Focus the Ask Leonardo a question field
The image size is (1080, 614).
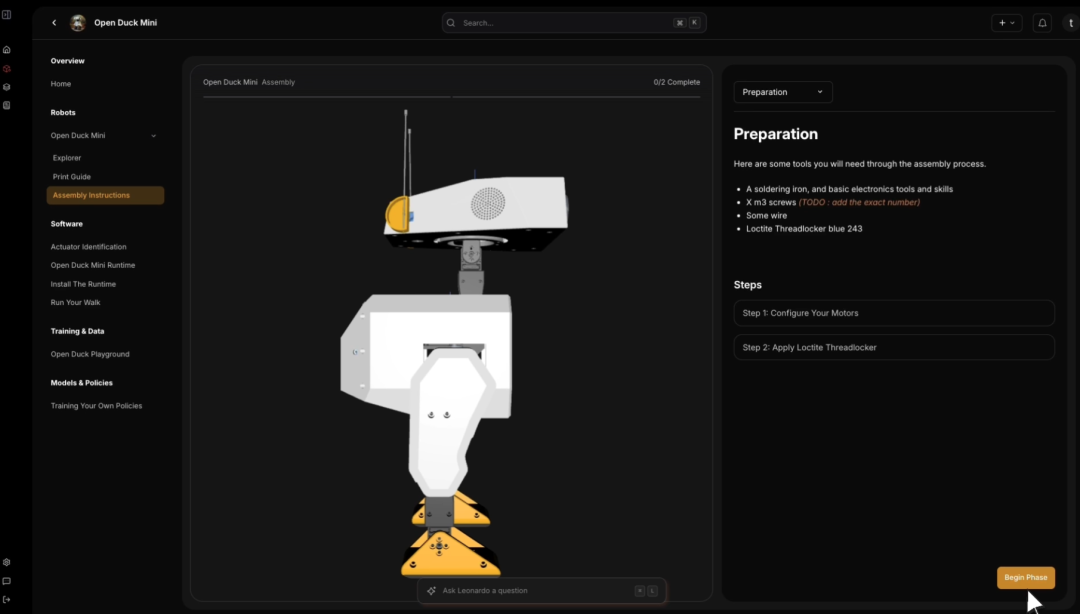541,591
